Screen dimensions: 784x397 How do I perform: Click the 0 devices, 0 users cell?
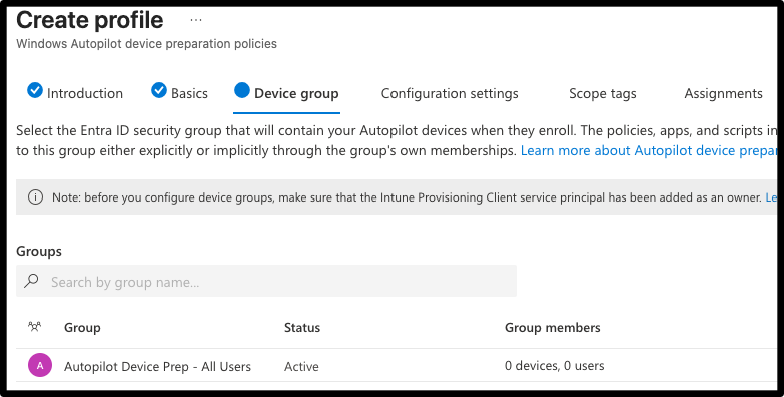(x=554, y=366)
